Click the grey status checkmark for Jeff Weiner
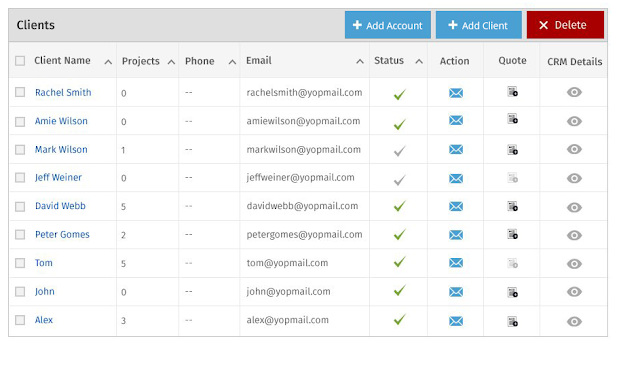This screenshot has height=368, width=640. (400, 180)
